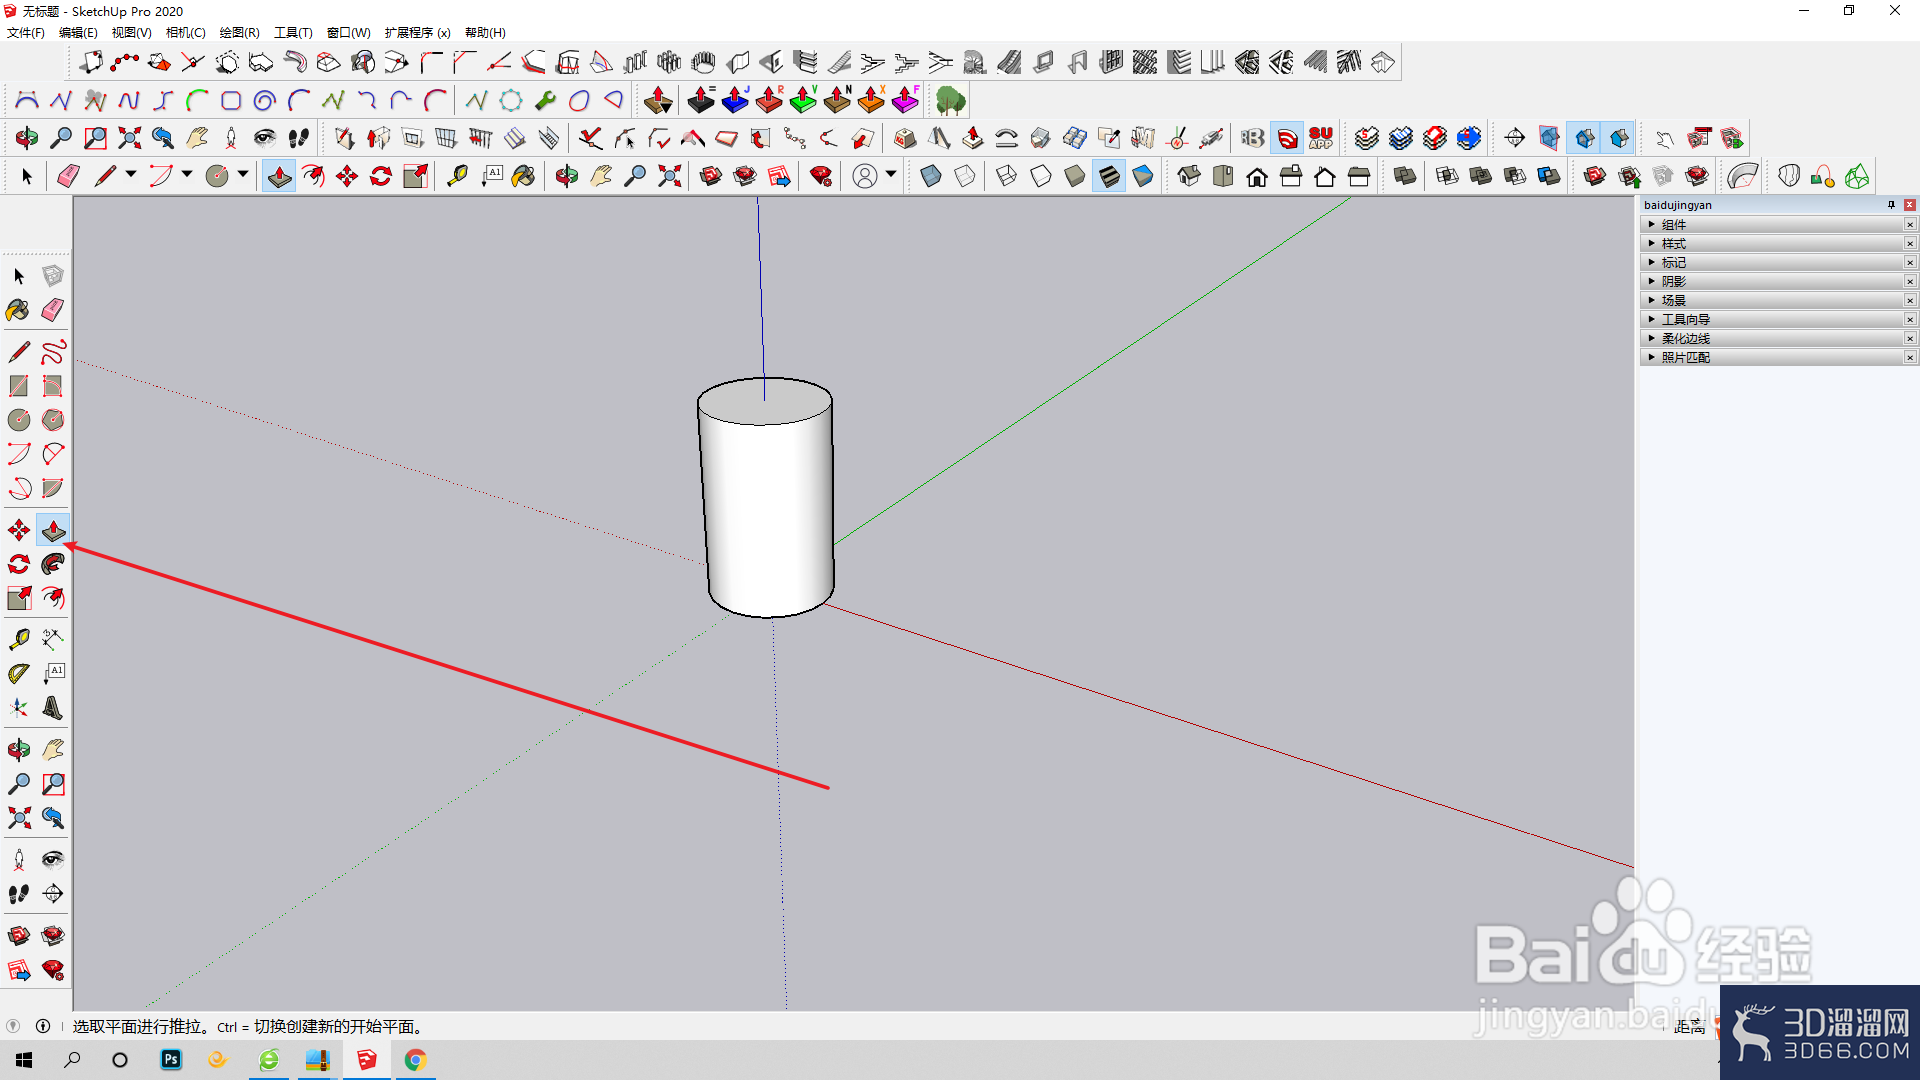This screenshot has width=1920, height=1080.
Task: Open the 帮助(H) menu
Action: click(485, 33)
